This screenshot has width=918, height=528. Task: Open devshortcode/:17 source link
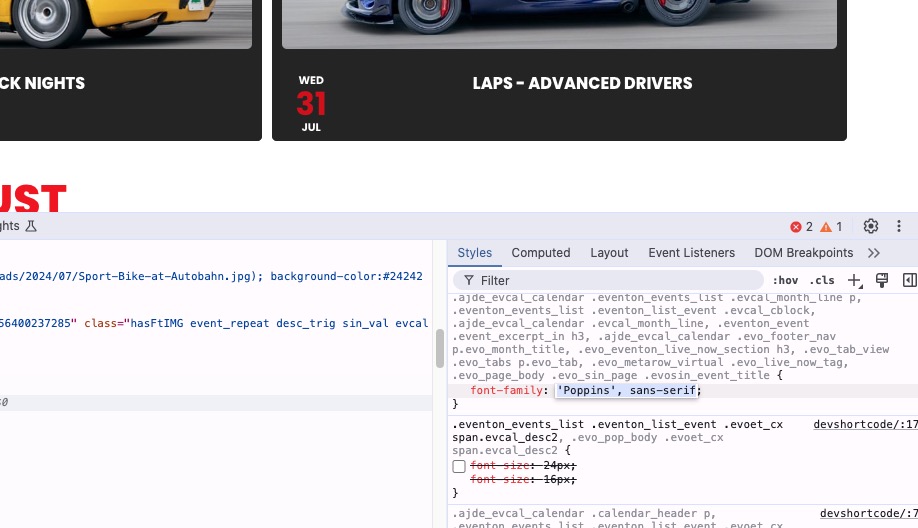pos(865,424)
